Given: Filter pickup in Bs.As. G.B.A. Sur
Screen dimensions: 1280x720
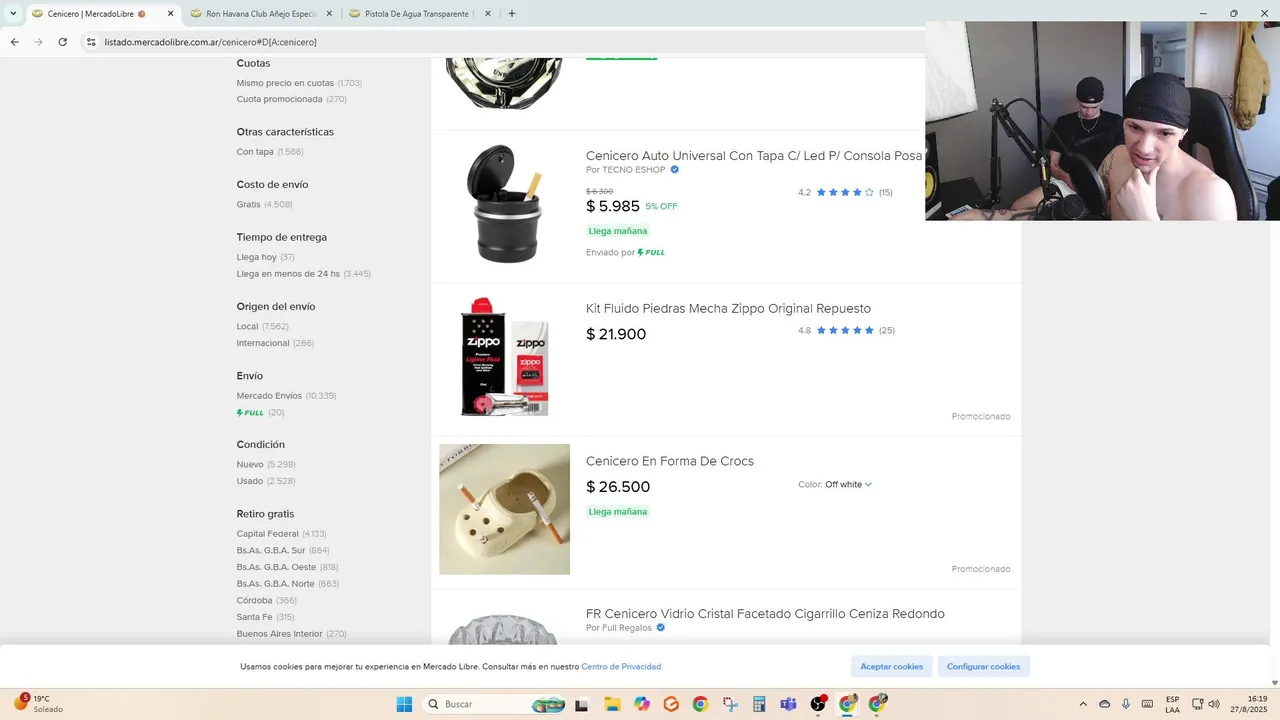Looking at the screenshot, I should click(283, 550).
